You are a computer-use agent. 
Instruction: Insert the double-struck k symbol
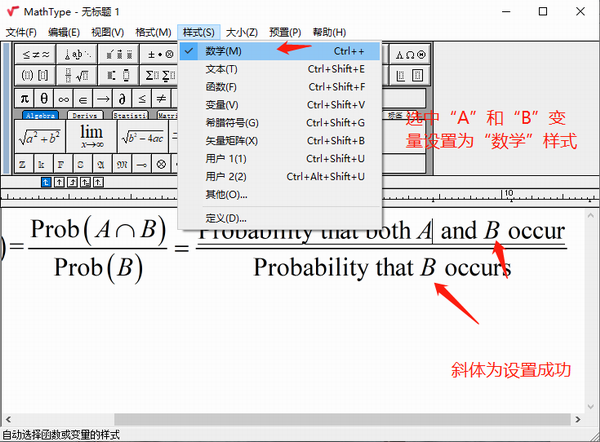(42, 164)
